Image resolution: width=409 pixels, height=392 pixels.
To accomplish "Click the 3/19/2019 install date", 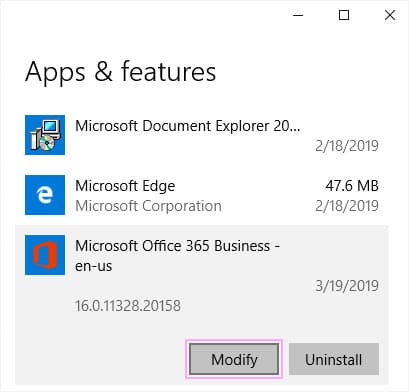I will (x=347, y=286).
